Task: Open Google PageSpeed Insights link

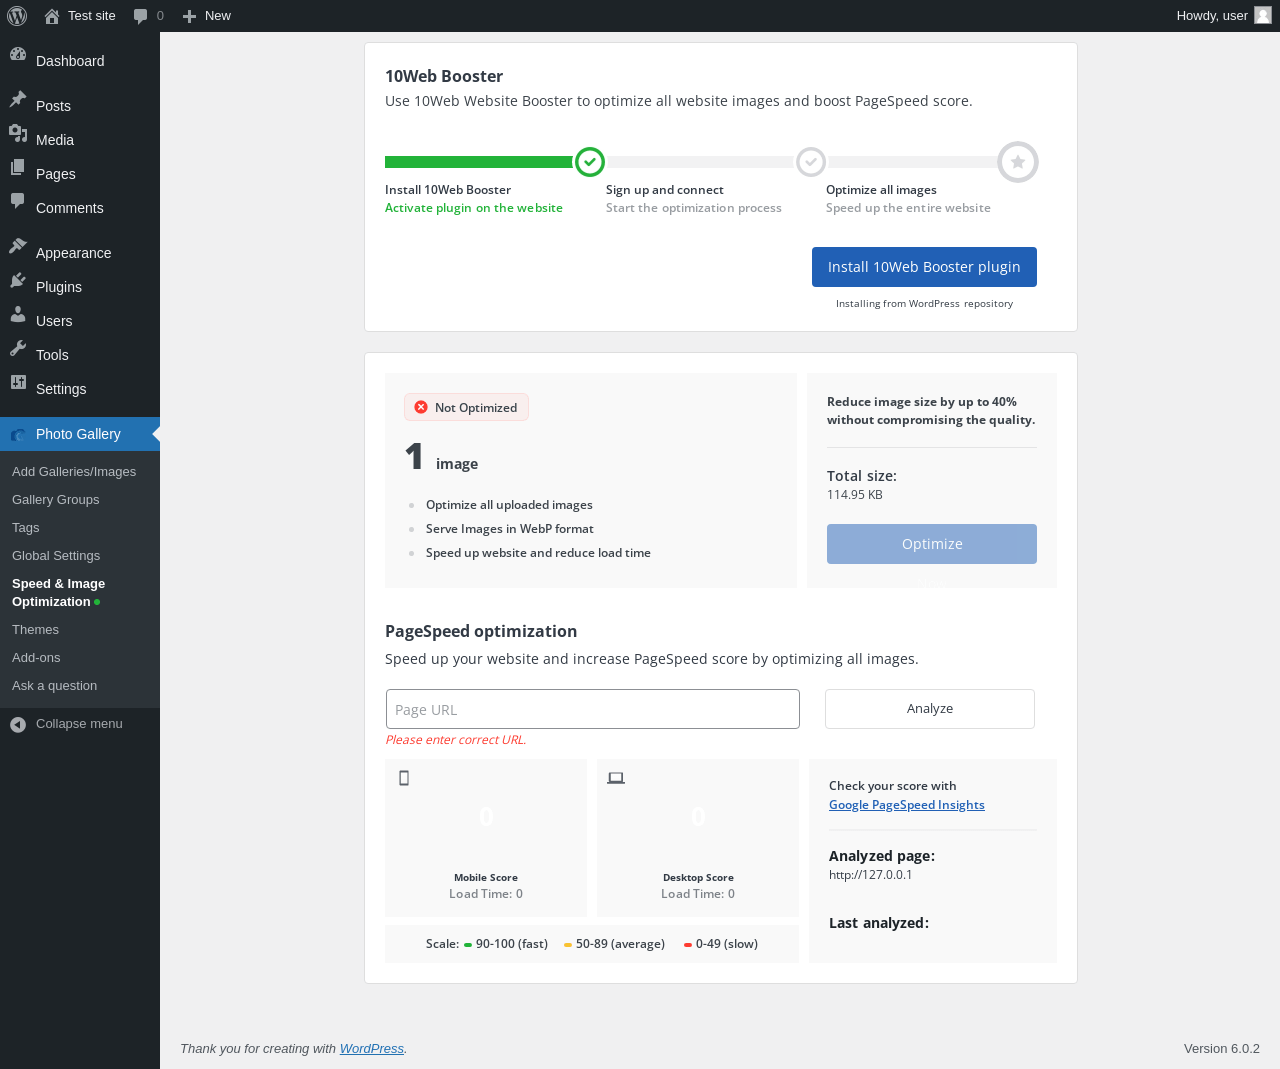Action: point(907,805)
